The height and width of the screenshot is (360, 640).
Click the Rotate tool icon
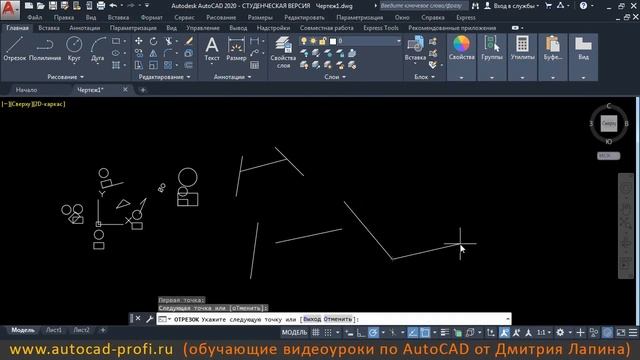pyautogui.click(x=153, y=41)
